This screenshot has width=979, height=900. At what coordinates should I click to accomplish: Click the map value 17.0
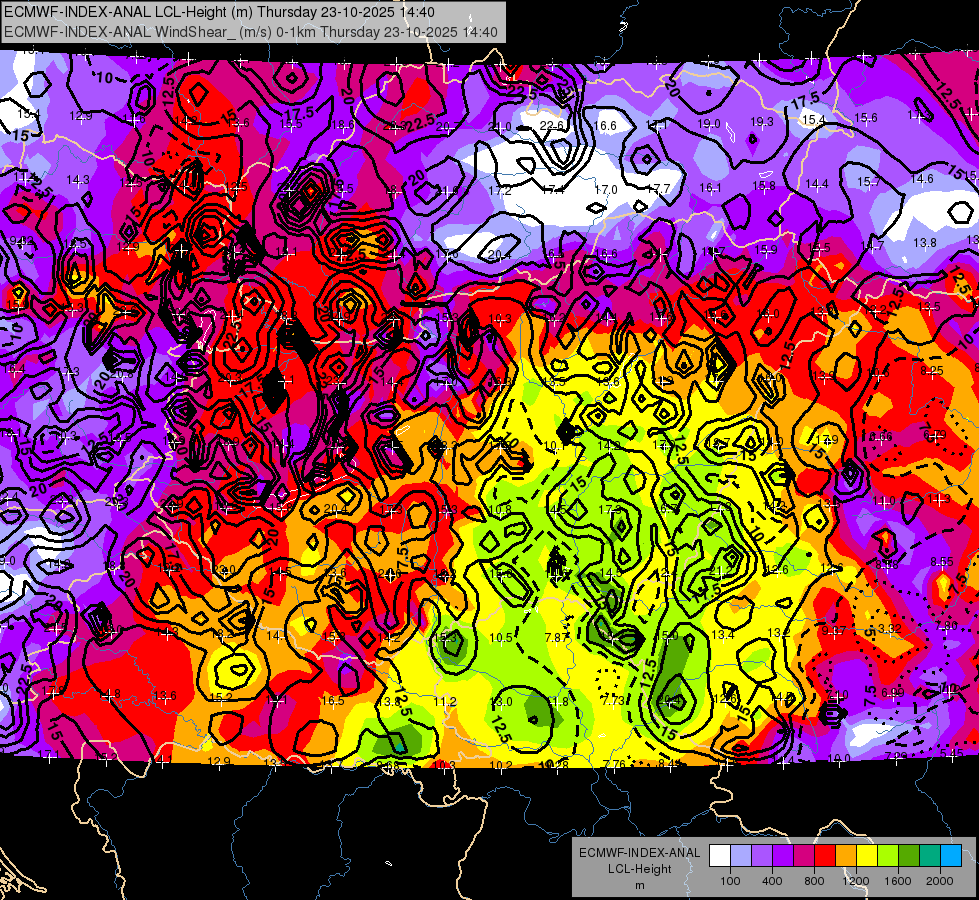point(606,189)
